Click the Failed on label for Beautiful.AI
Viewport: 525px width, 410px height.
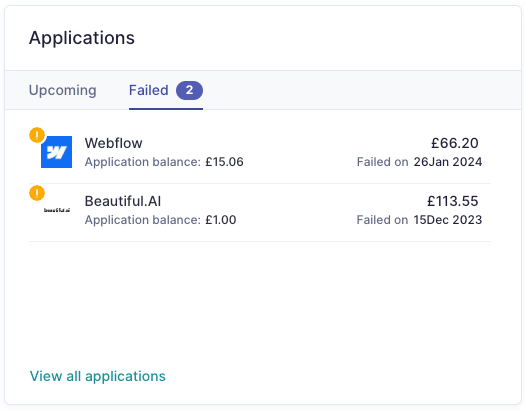pos(382,220)
